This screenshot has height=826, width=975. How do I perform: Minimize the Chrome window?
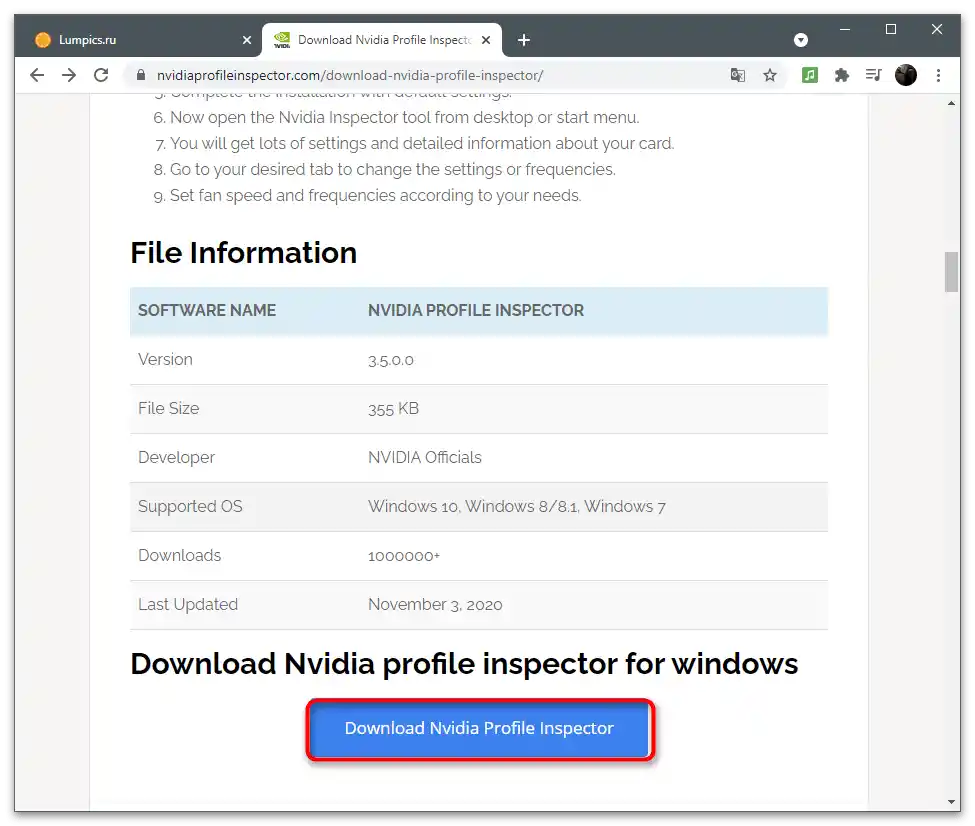coord(844,29)
